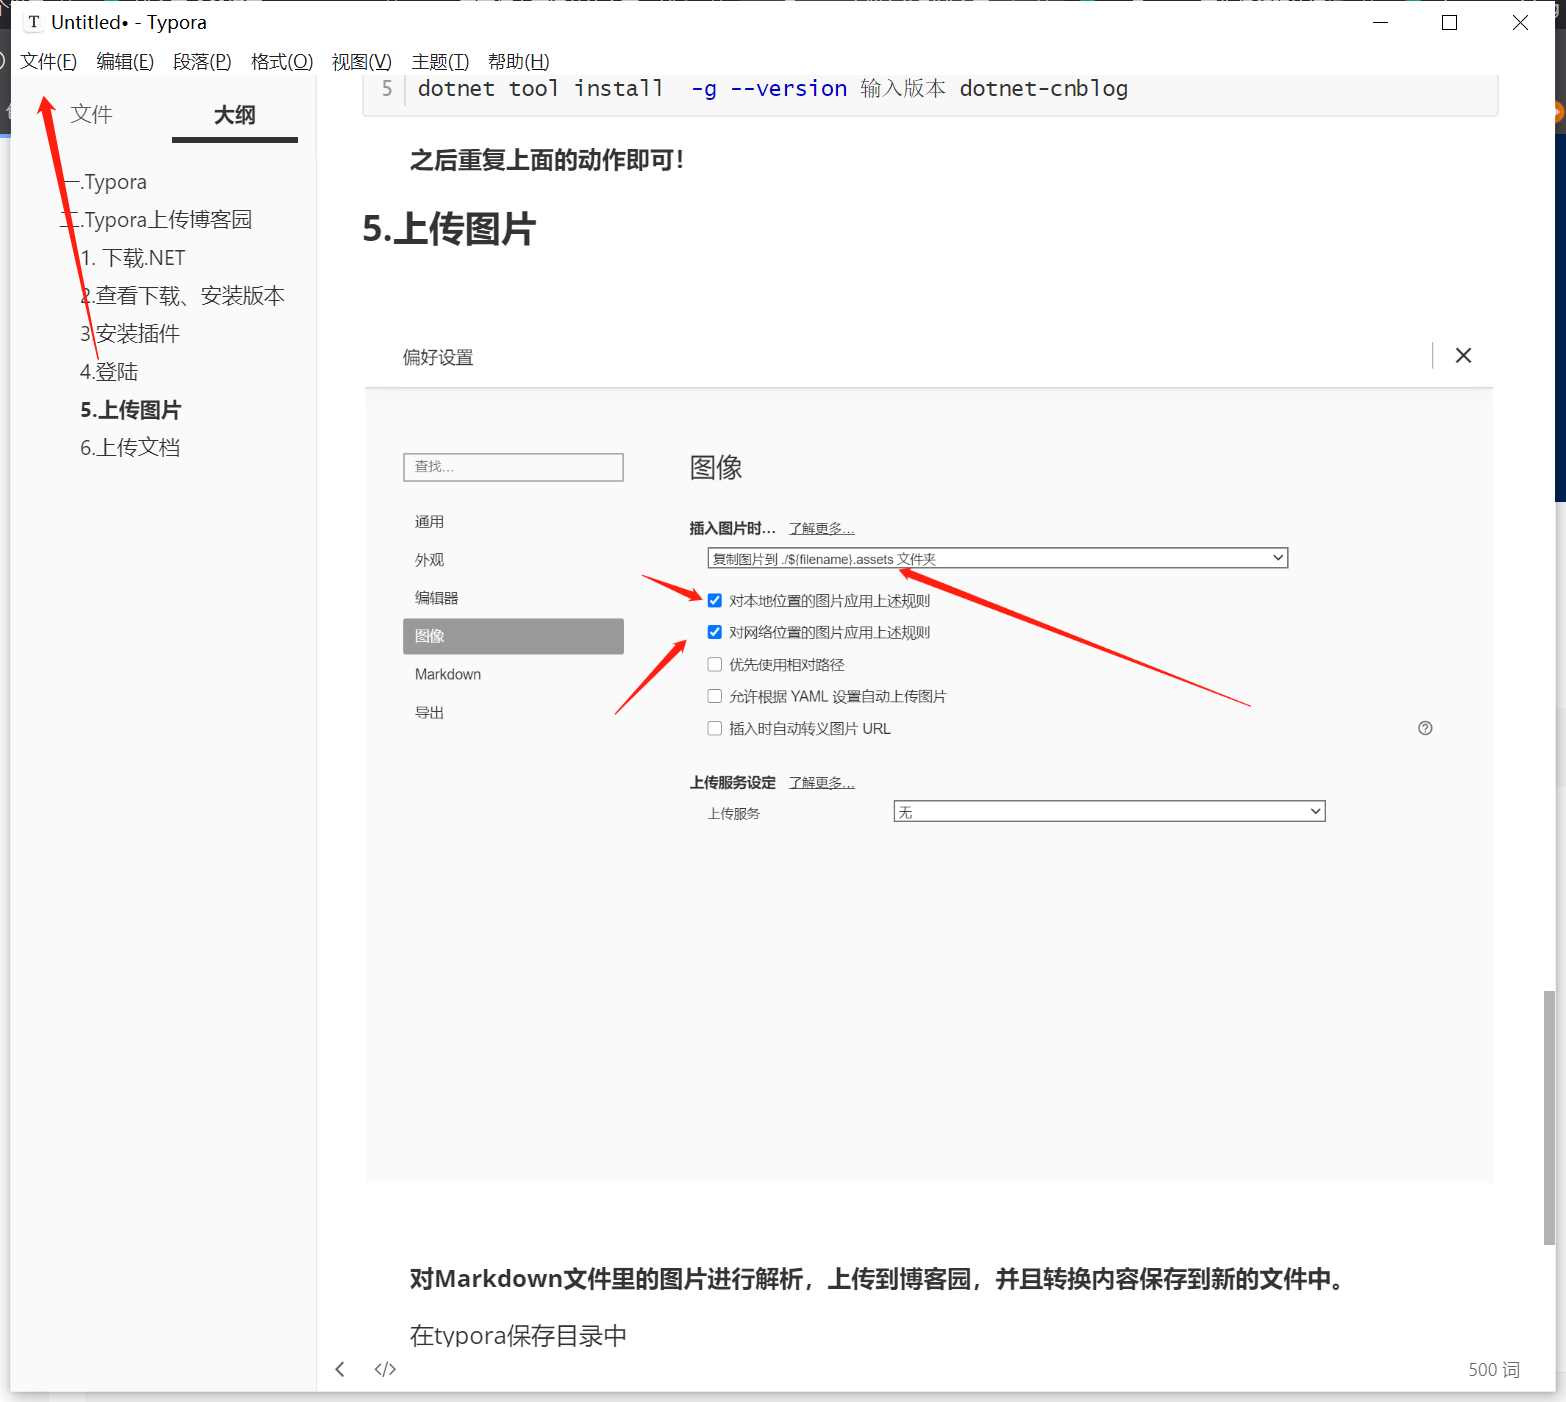Click the bold line 之后重复上面的动作即可!
The height and width of the screenshot is (1402, 1566).
click(x=548, y=160)
